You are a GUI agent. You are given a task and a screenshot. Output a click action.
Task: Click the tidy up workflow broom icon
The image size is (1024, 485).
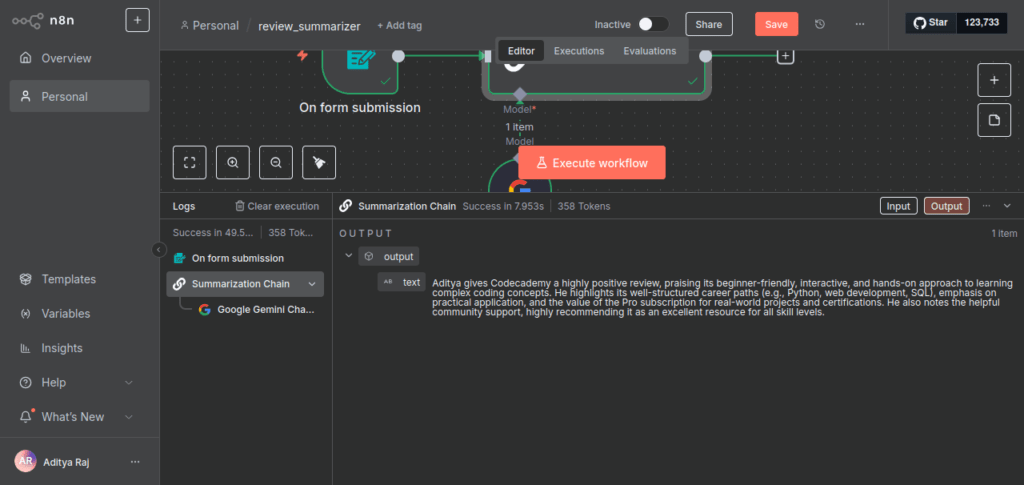pyautogui.click(x=319, y=162)
